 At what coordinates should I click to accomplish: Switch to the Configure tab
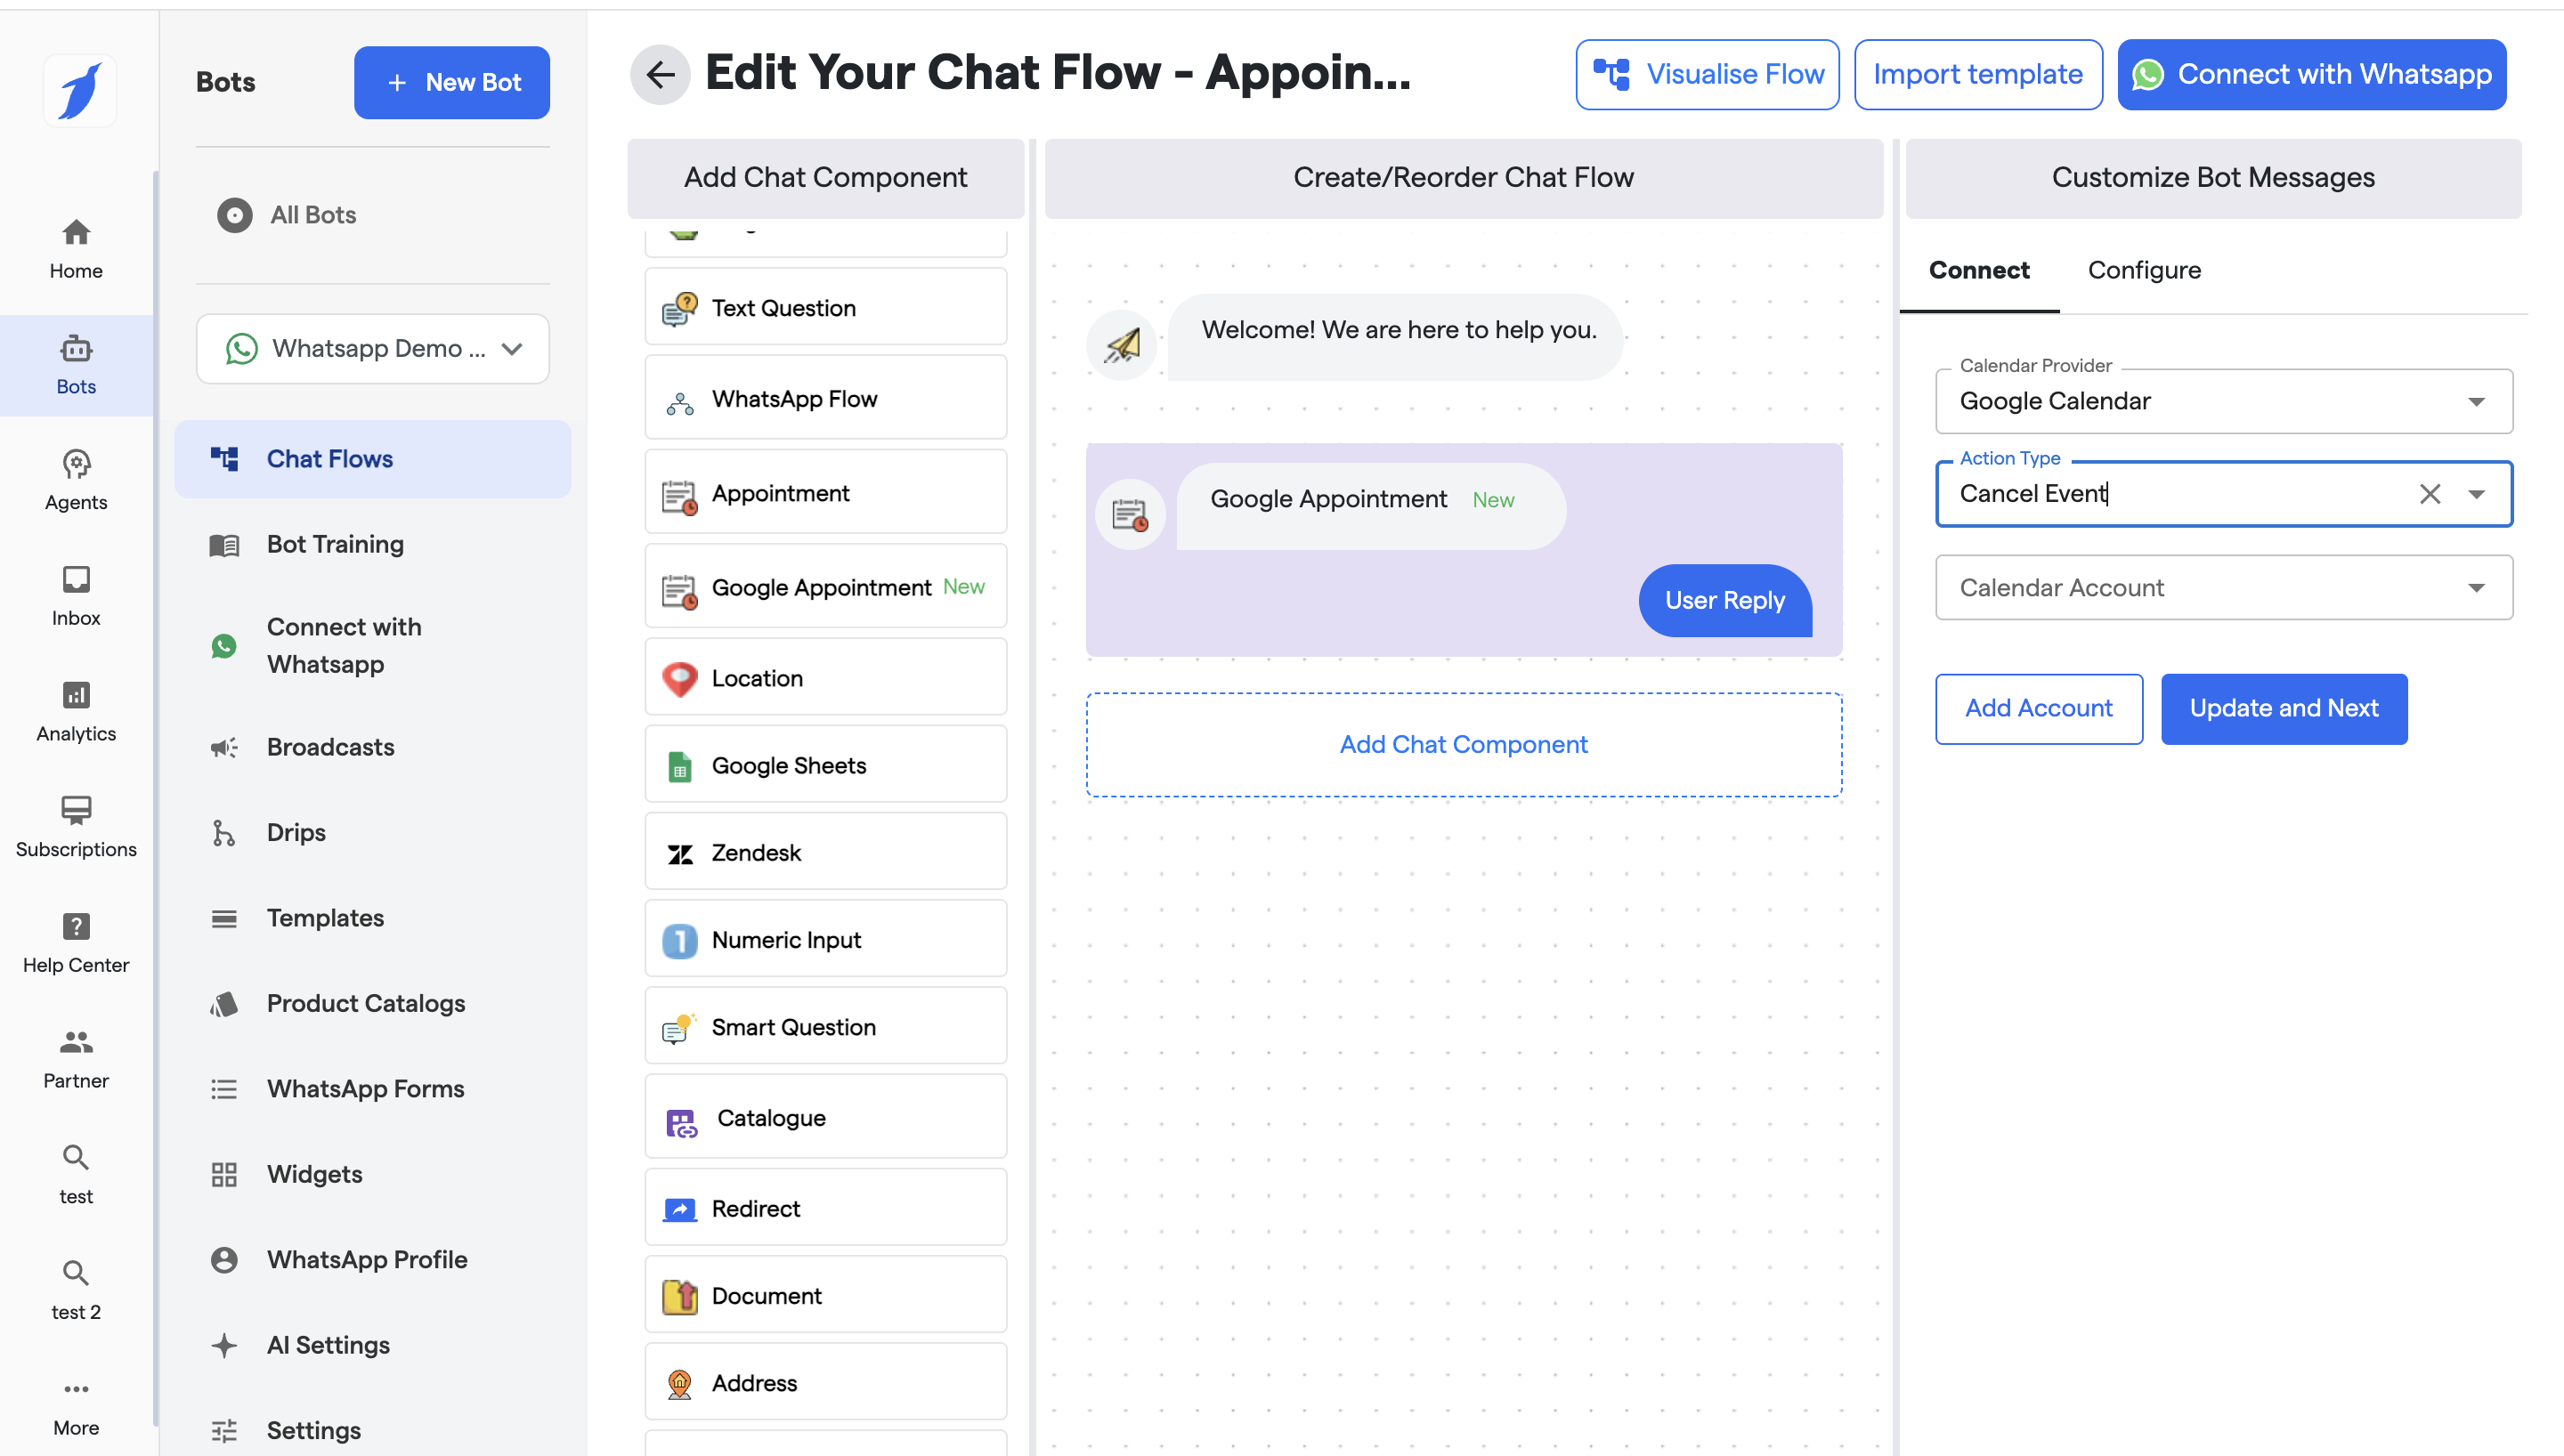pos(2143,270)
